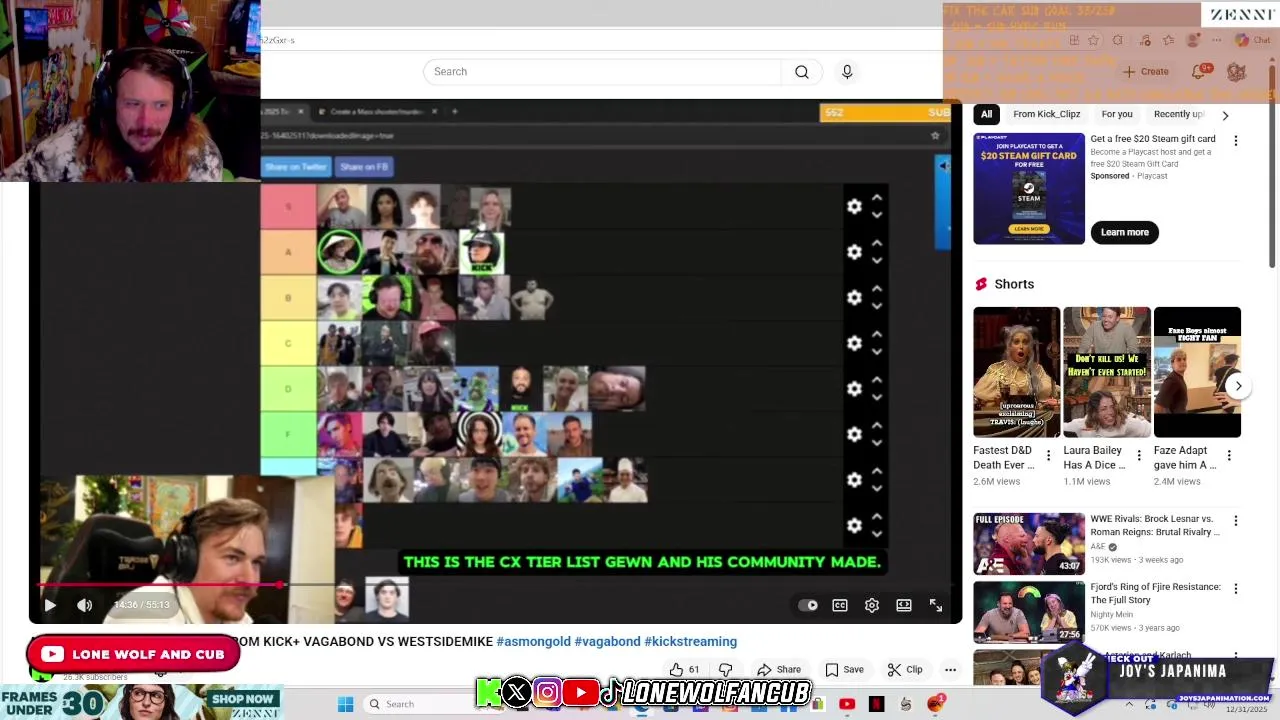Screen dimensions: 1280x720
Task: Open more actions menu beside Clip
Action: 950,670
